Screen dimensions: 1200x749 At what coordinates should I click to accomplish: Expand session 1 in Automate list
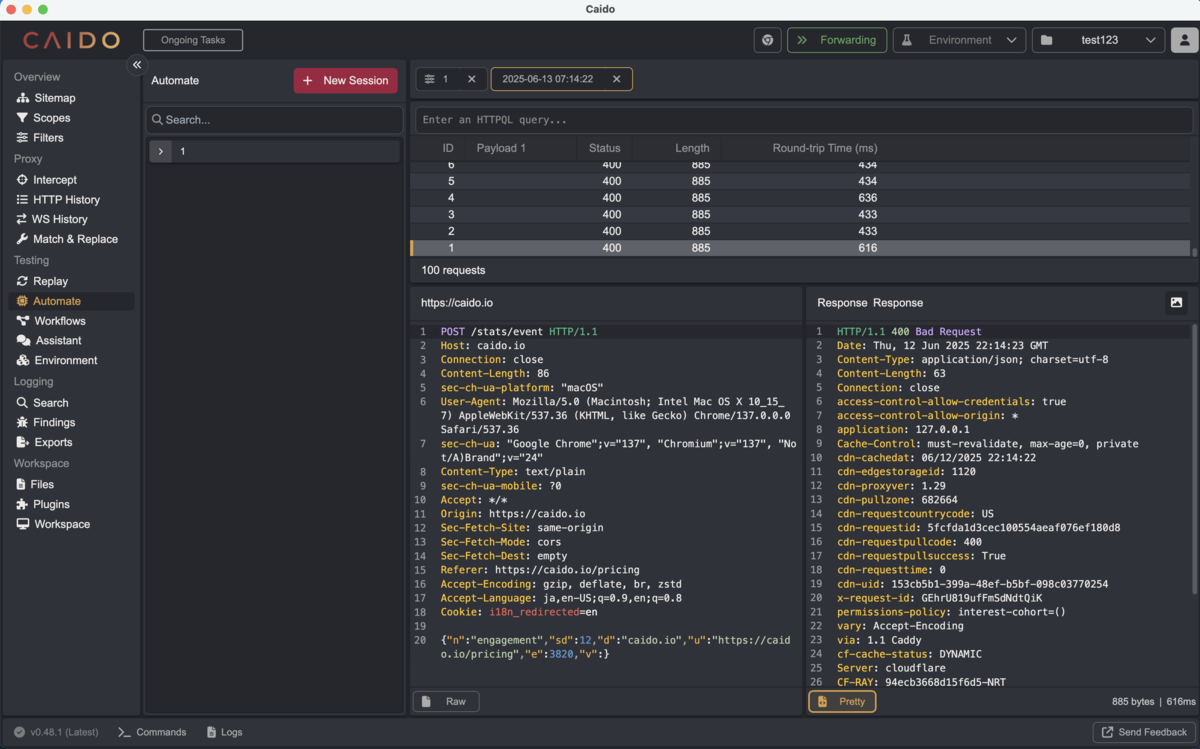point(161,151)
